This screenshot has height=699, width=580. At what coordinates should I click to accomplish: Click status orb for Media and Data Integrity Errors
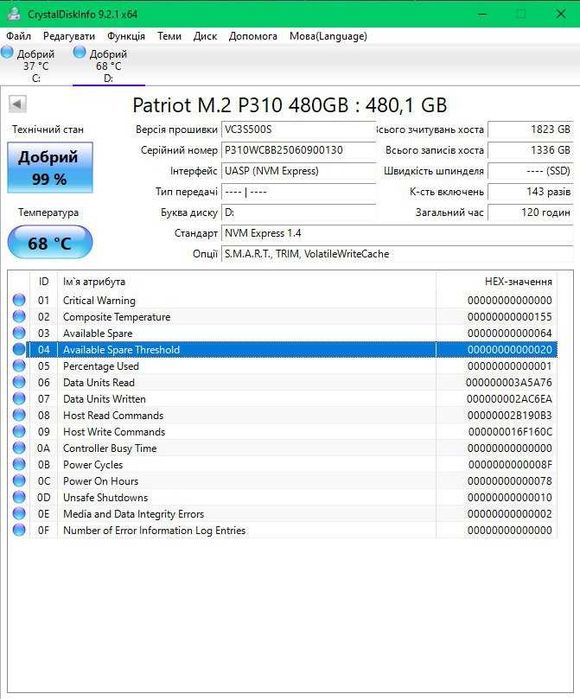[x=19, y=514]
